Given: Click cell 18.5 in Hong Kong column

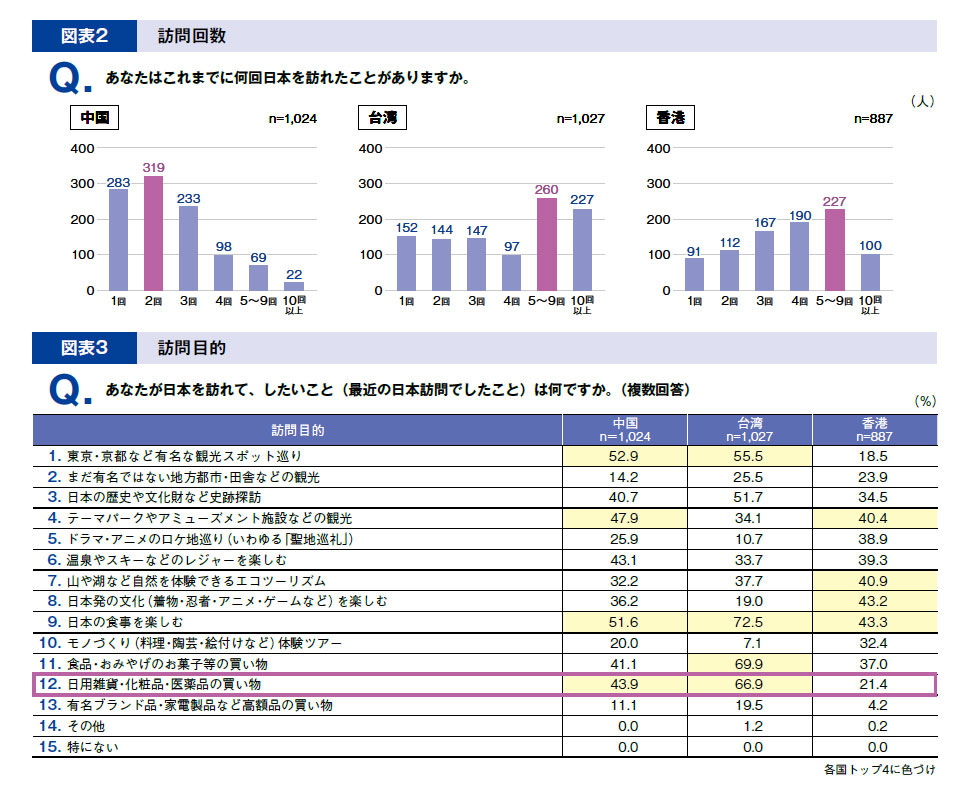Looking at the screenshot, I should point(875,456).
